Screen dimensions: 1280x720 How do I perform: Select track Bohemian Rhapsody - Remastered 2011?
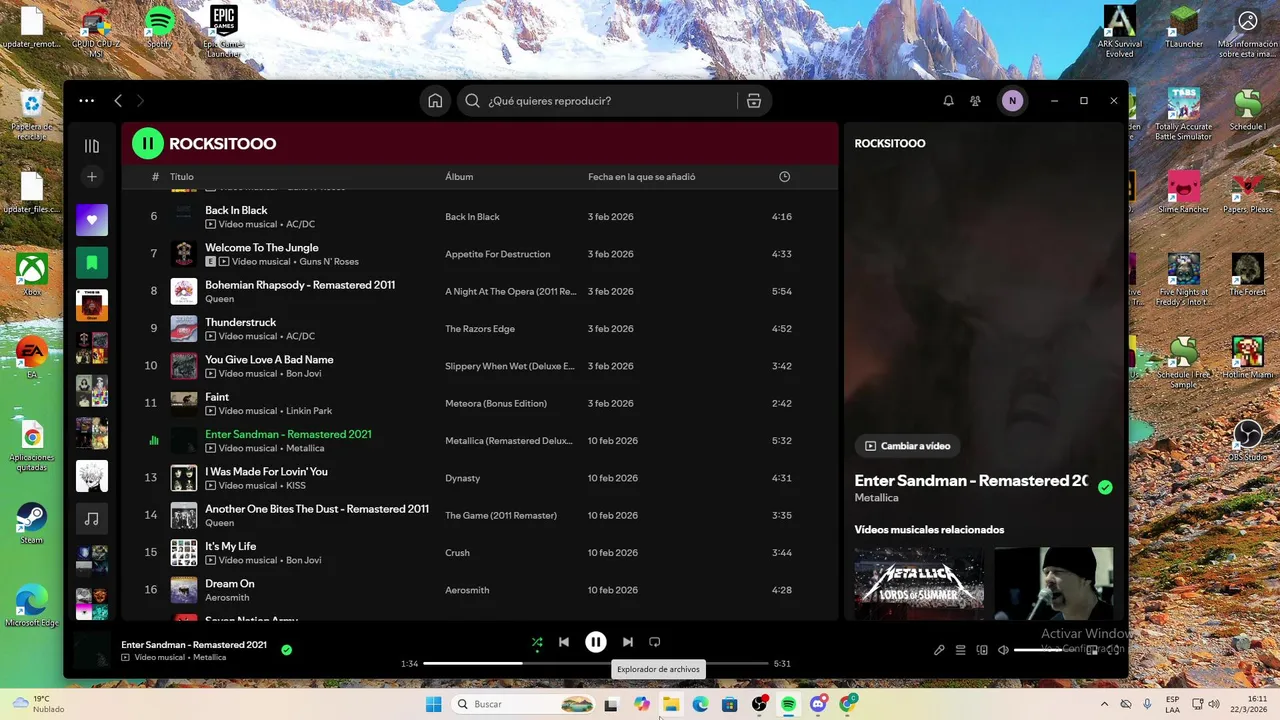(300, 285)
